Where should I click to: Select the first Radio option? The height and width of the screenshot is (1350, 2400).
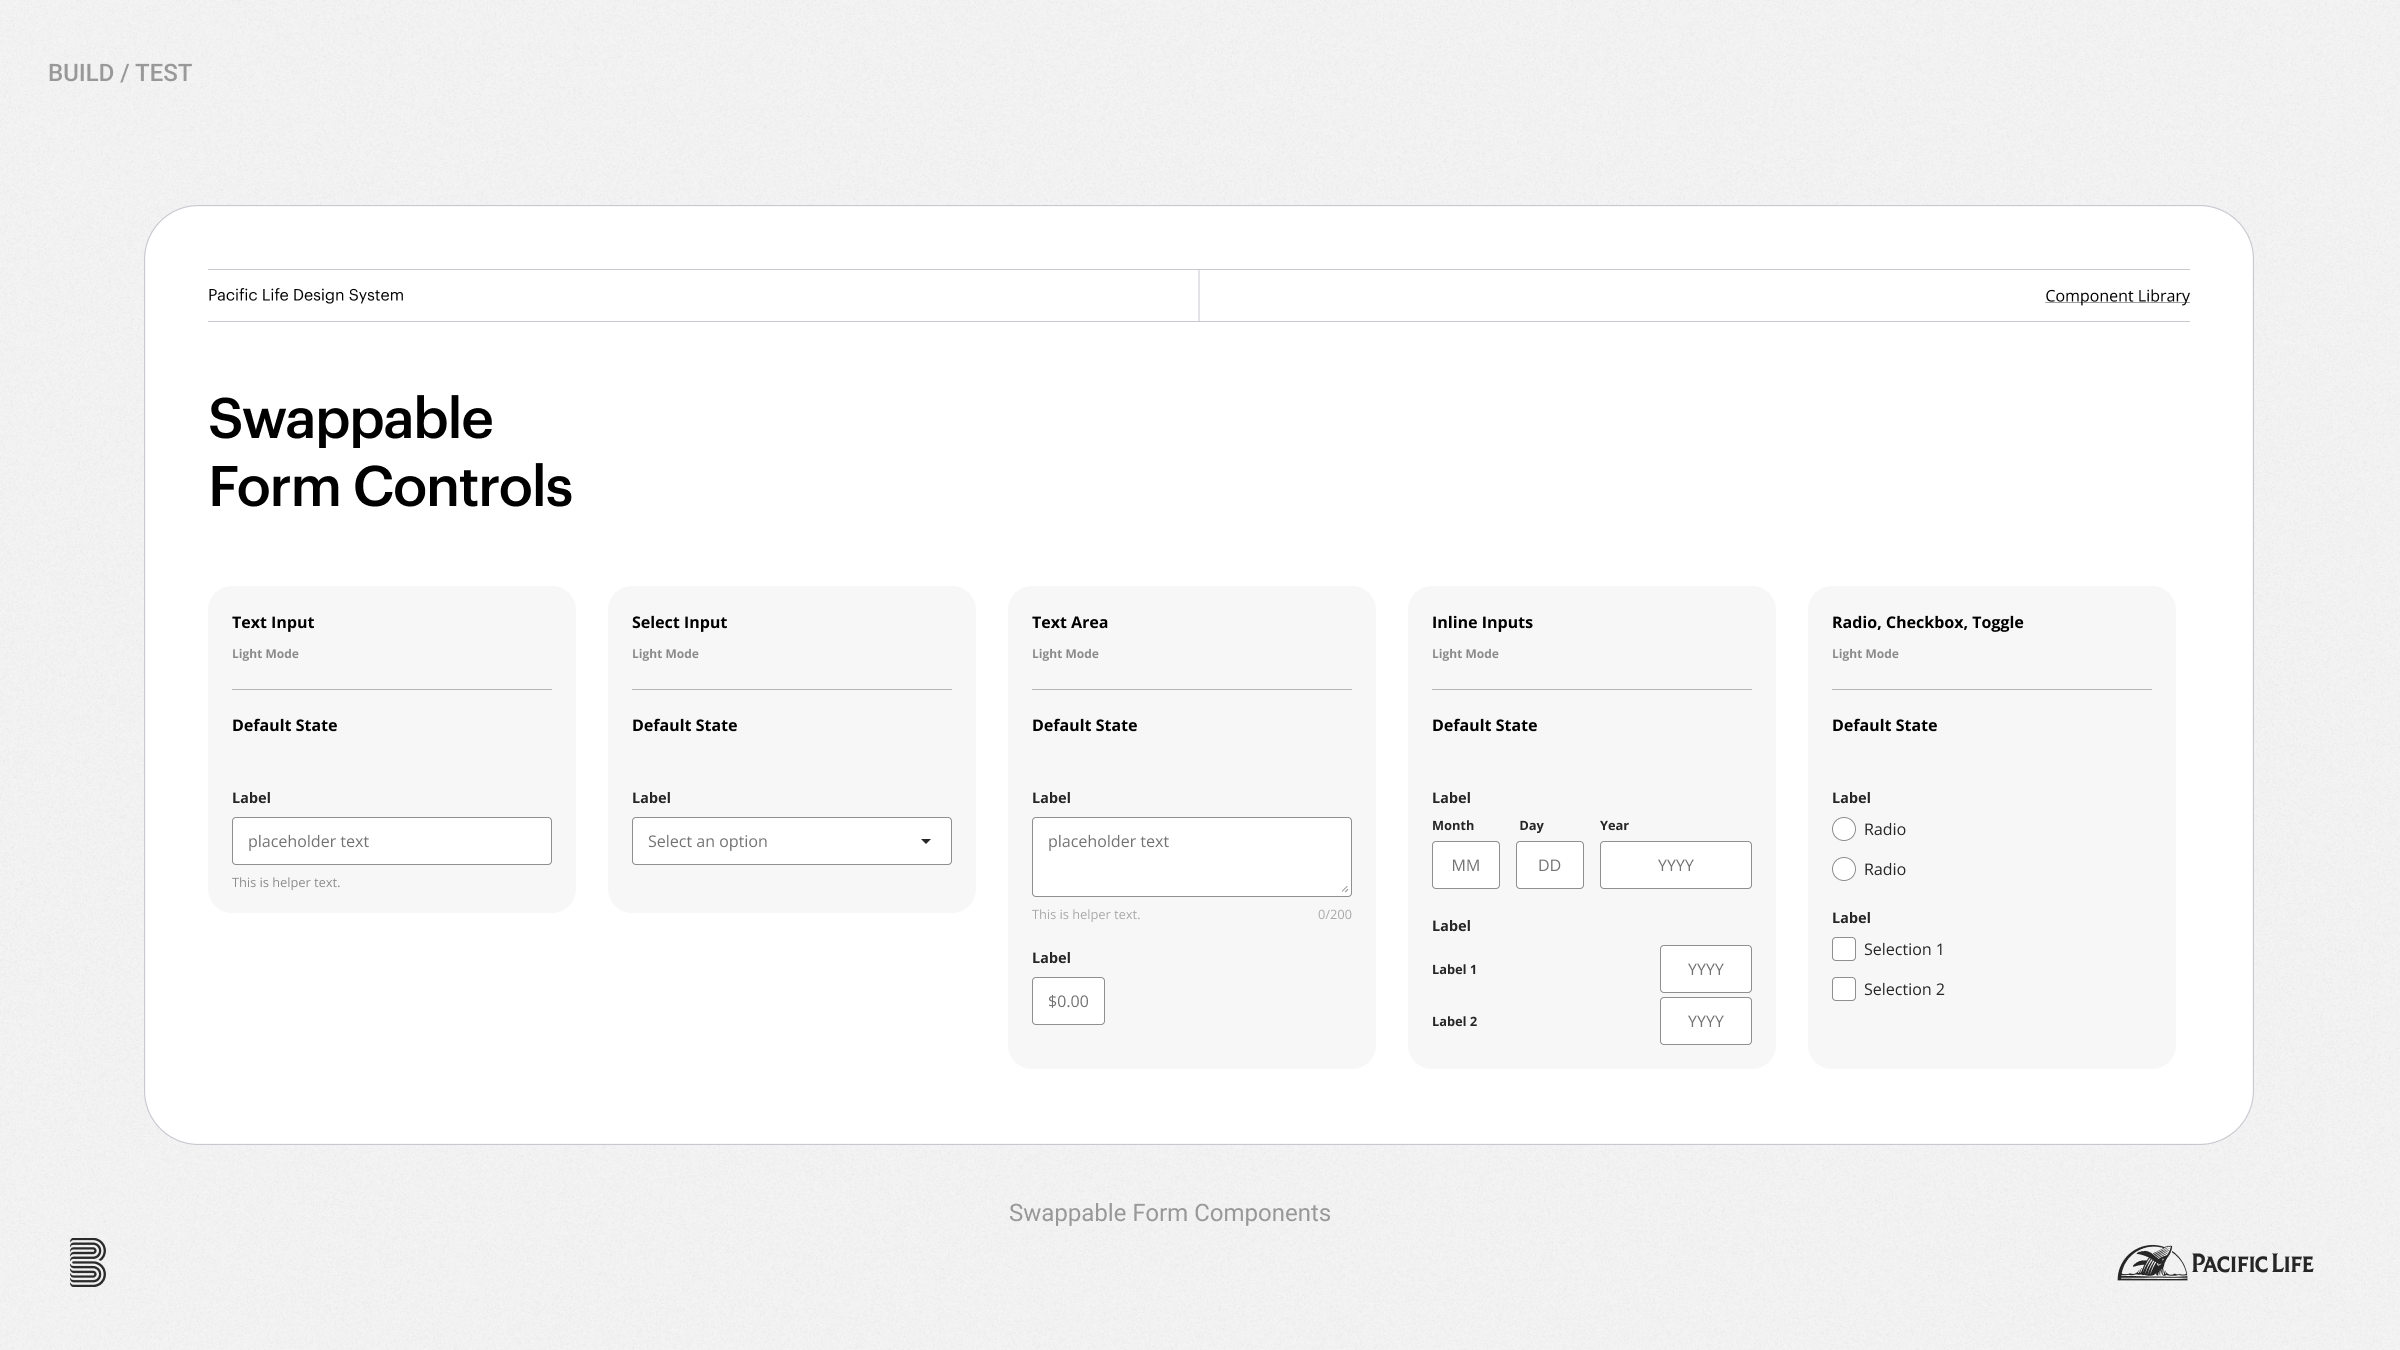pos(1844,829)
